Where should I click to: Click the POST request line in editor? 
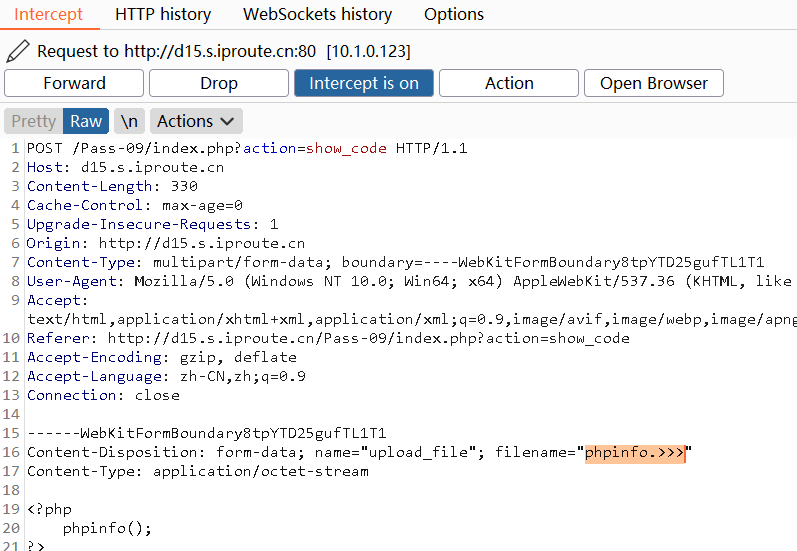pos(247,149)
